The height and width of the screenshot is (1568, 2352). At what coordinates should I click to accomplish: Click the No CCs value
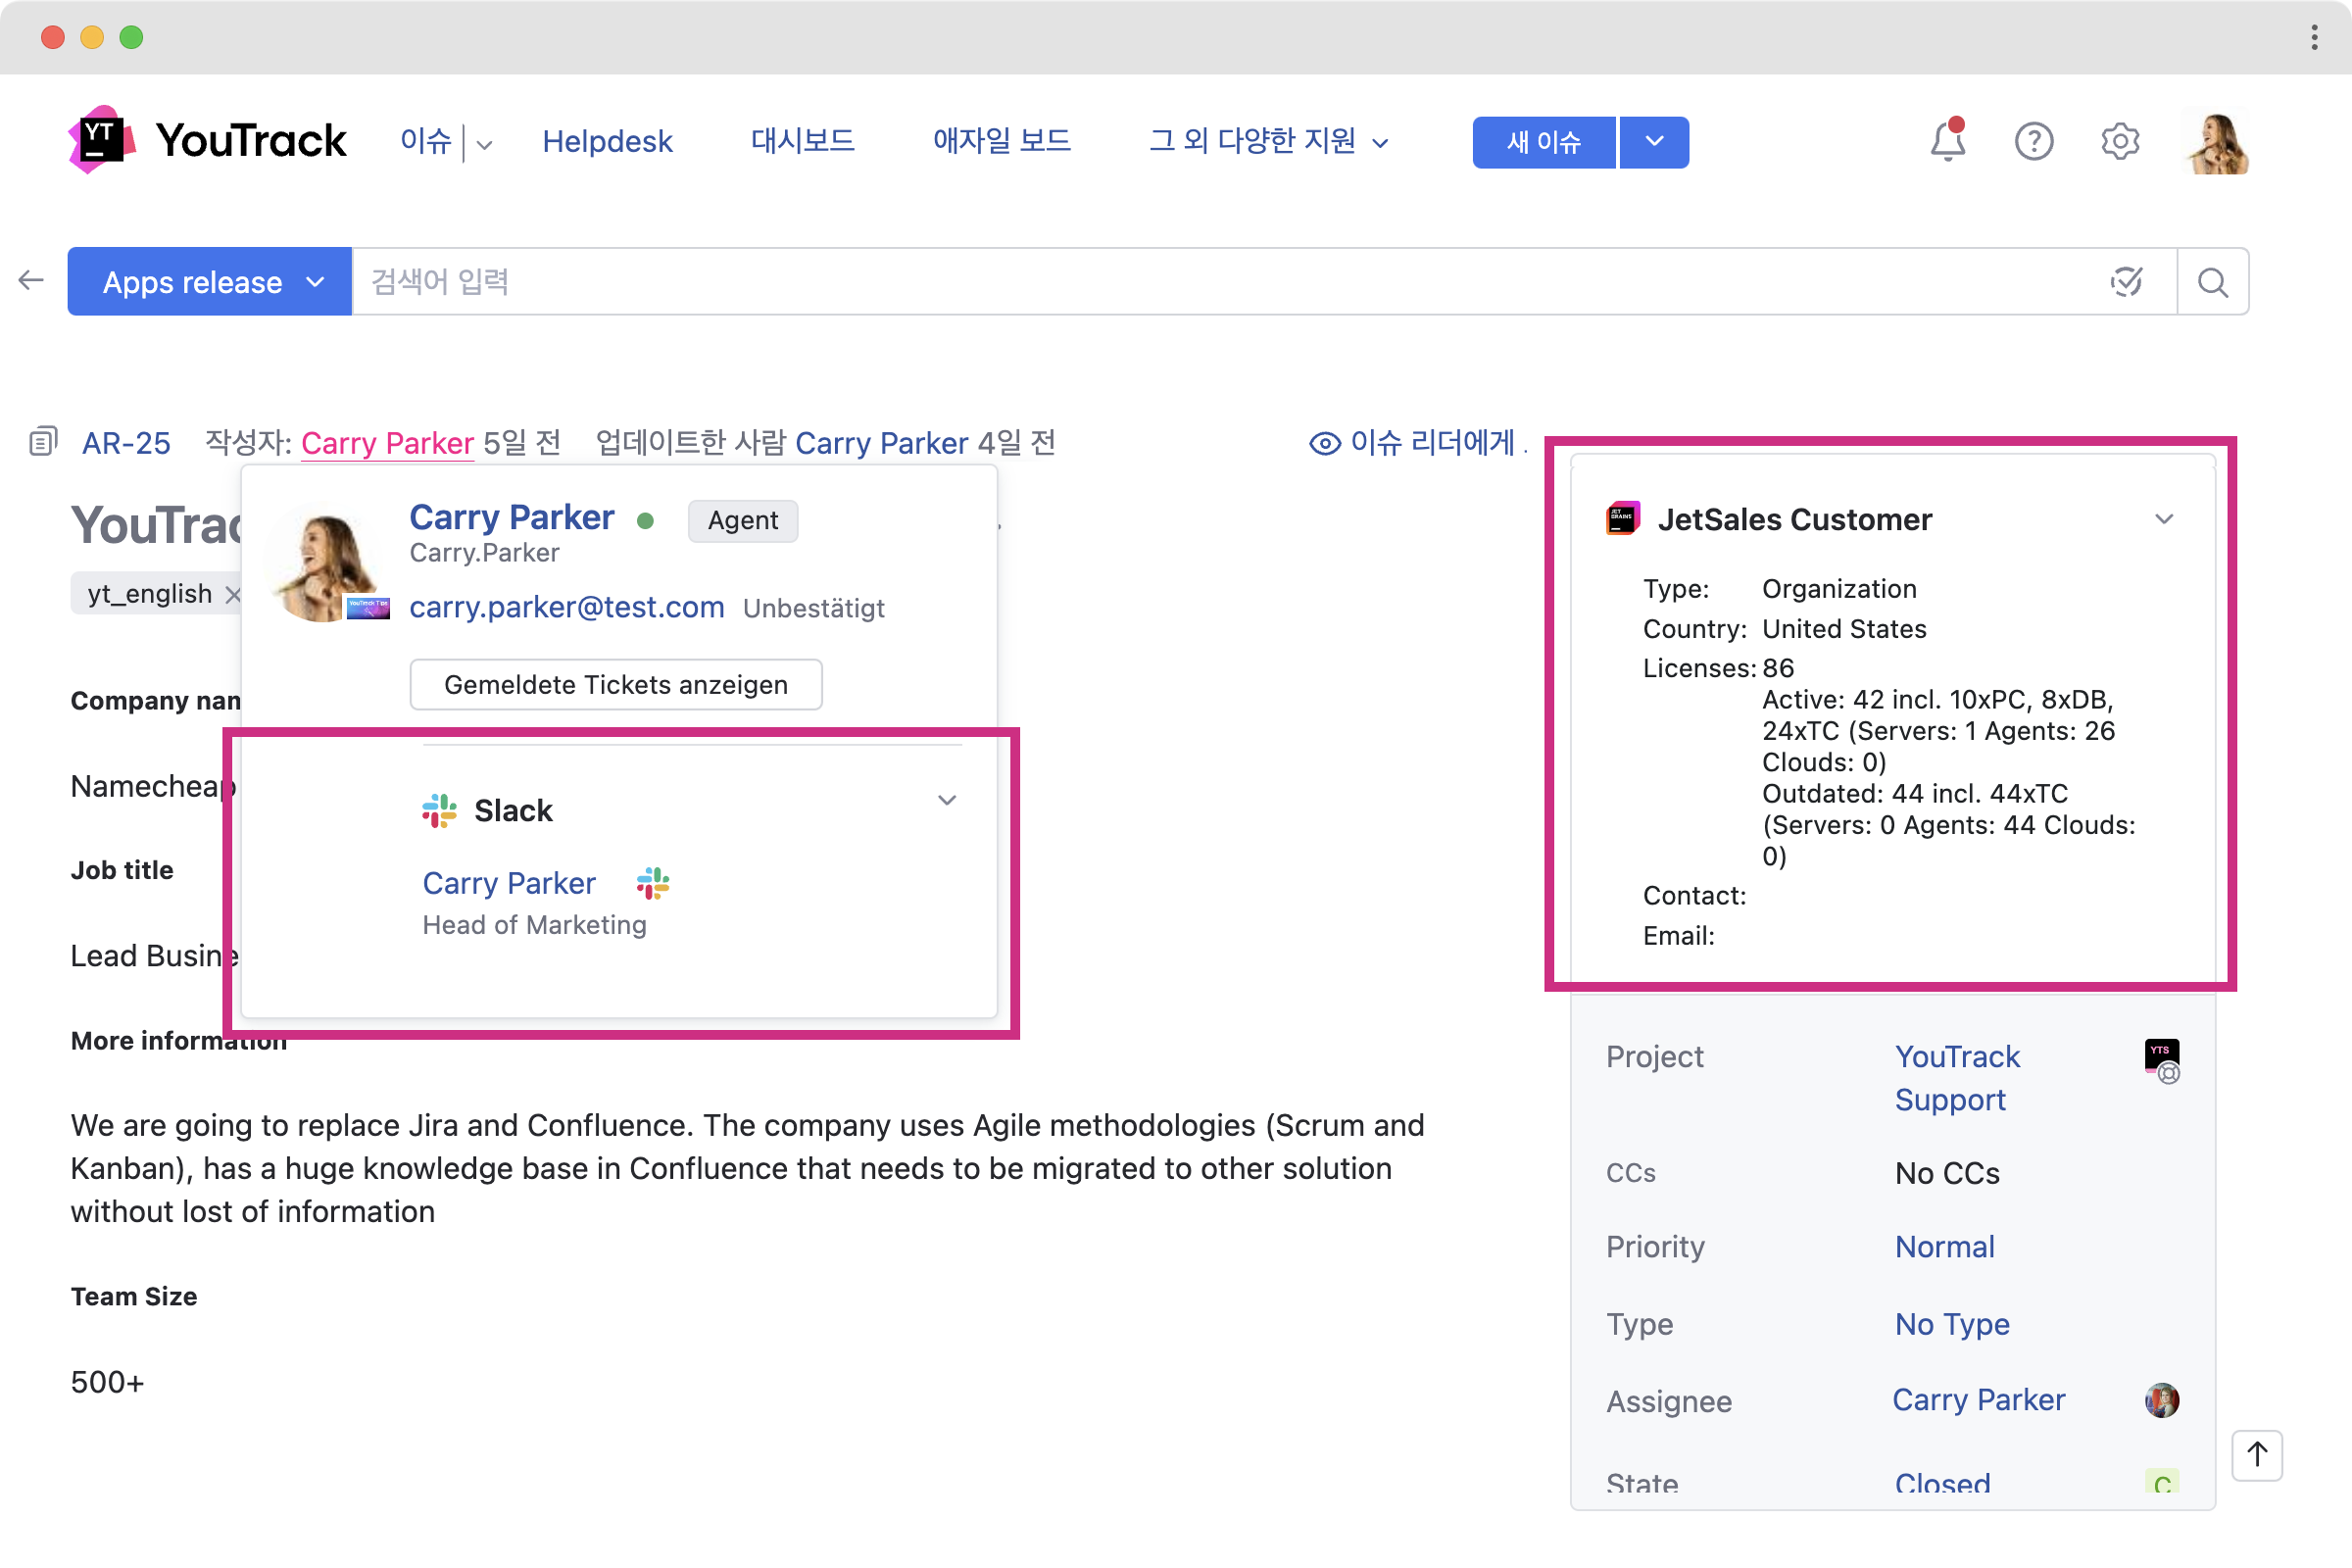[1947, 1172]
